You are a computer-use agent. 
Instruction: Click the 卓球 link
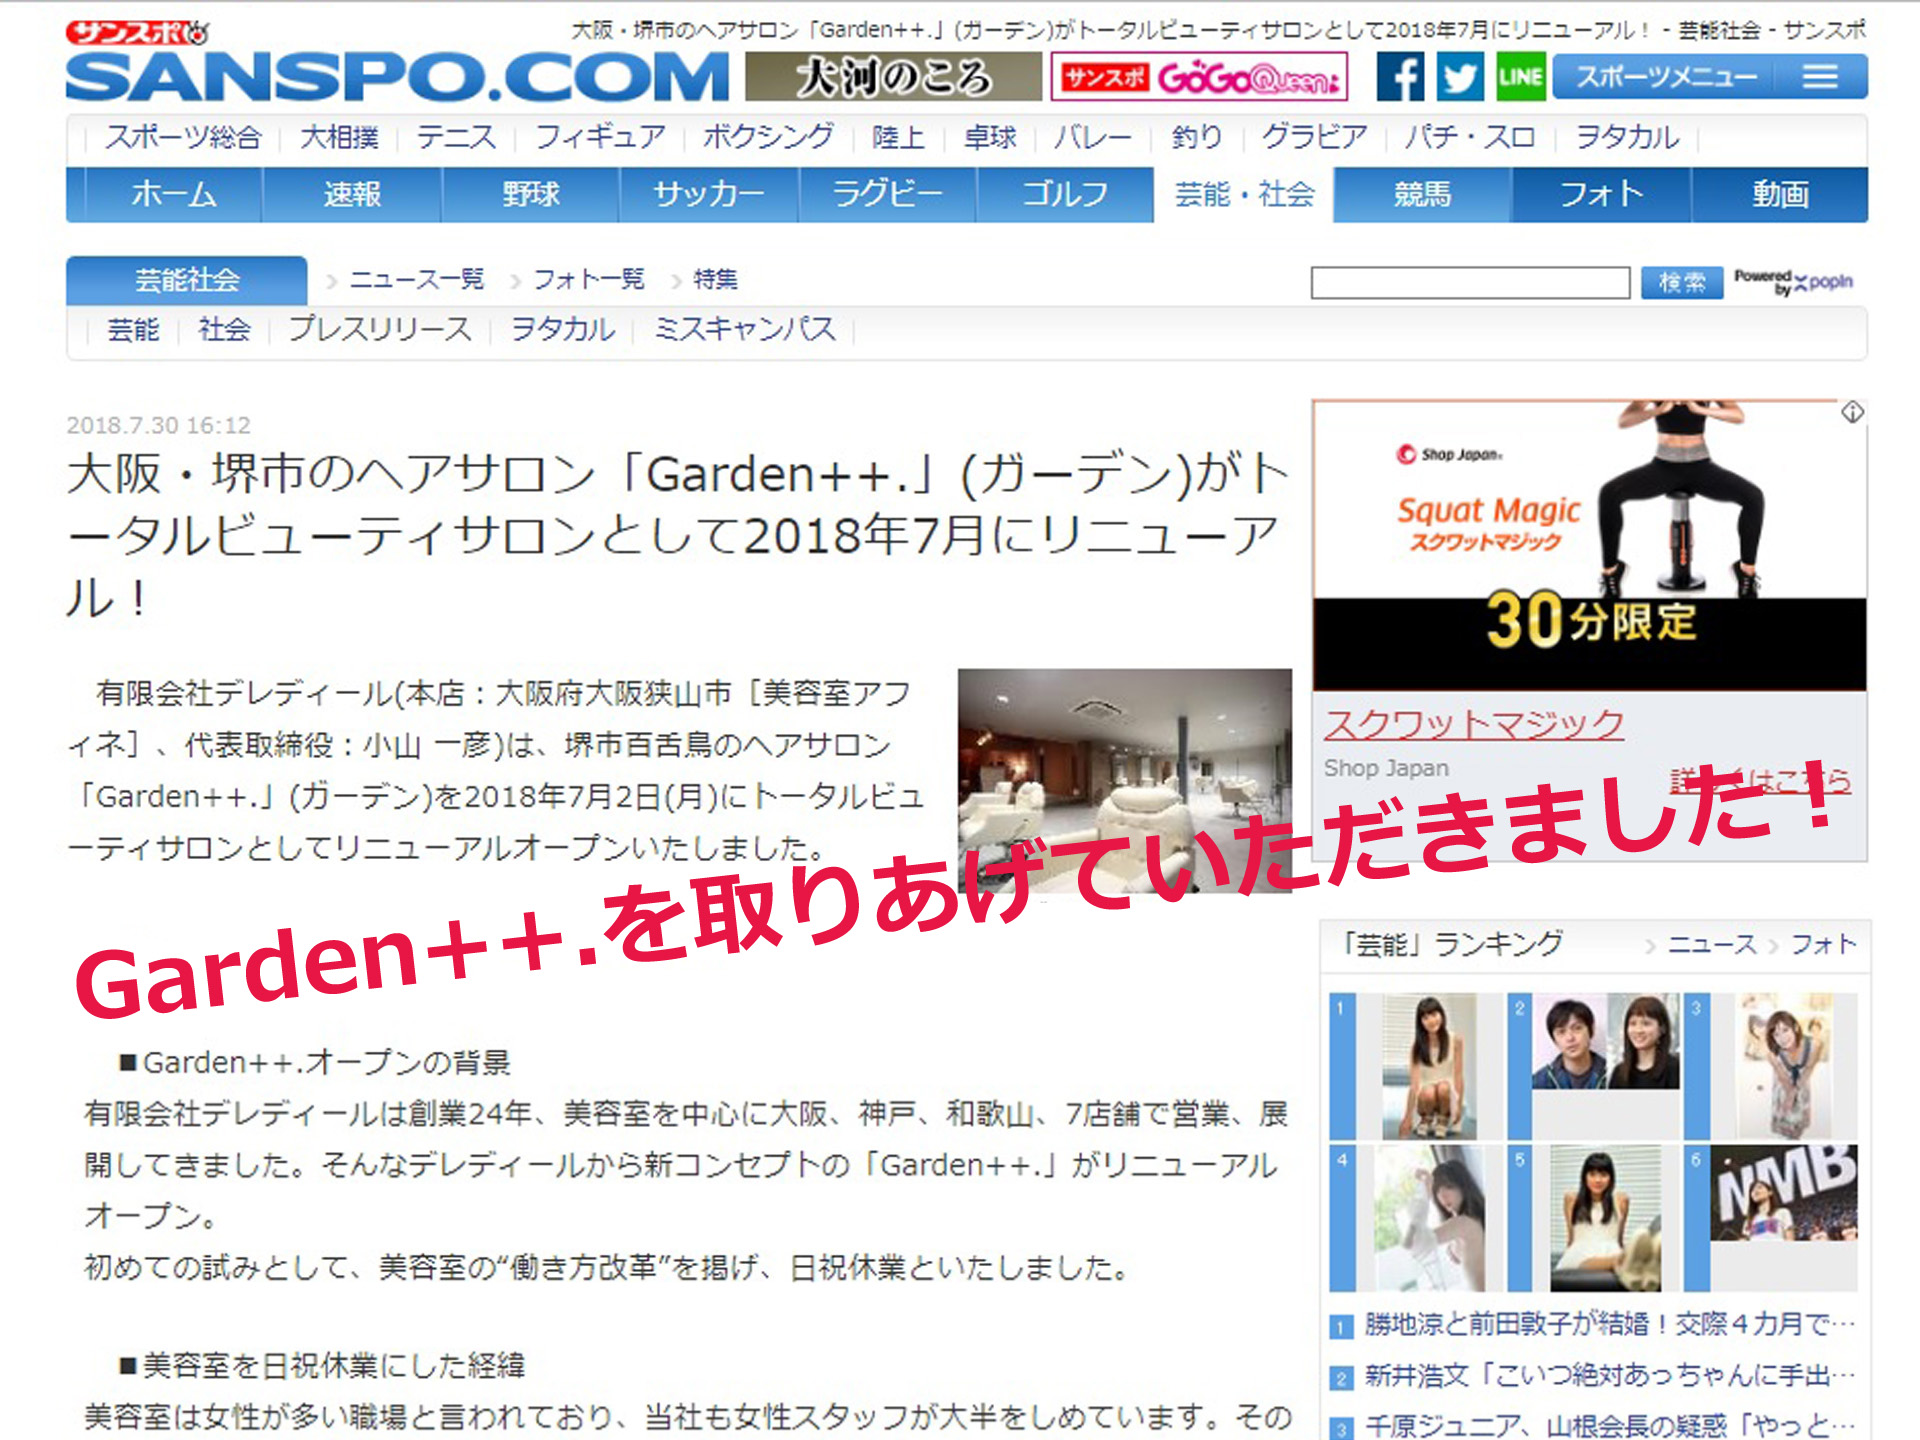[x=990, y=137]
